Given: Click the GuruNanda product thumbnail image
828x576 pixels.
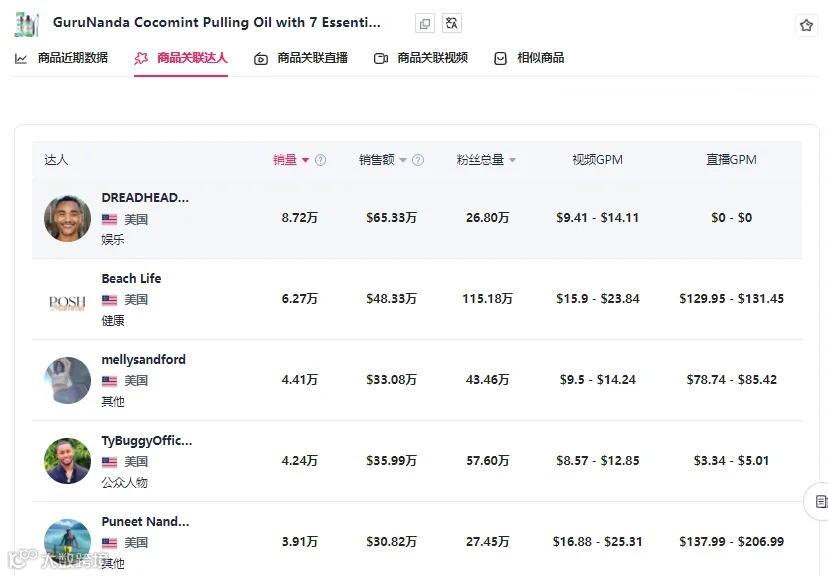Looking at the screenshot, I should pos(27,24).
